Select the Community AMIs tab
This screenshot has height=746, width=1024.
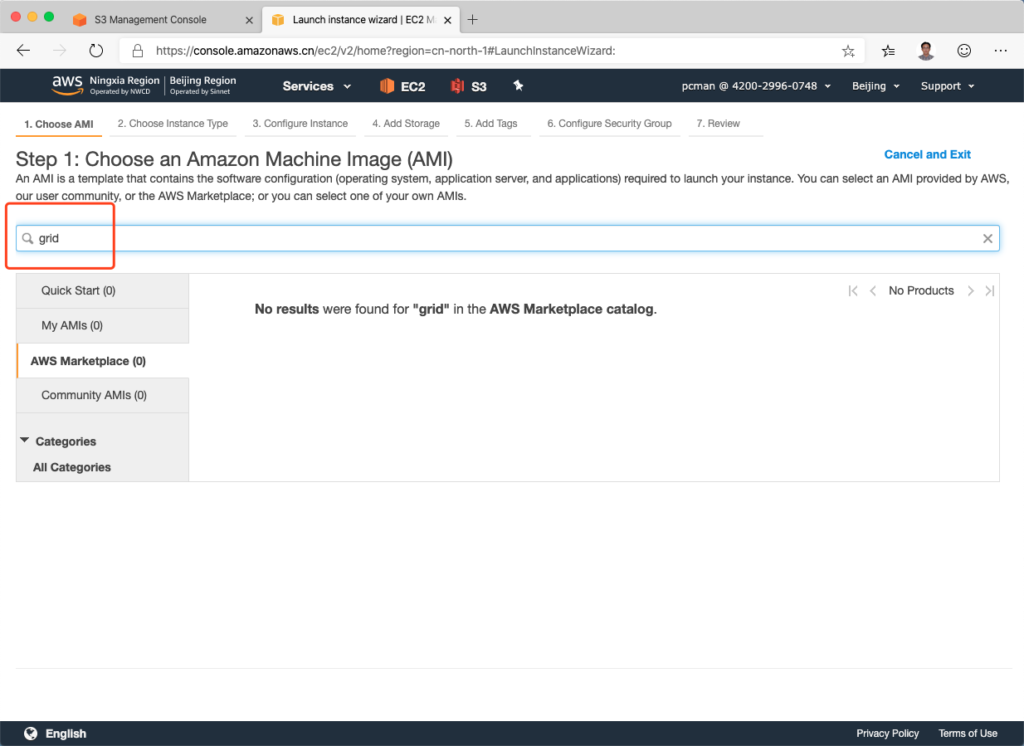point(94,395)
